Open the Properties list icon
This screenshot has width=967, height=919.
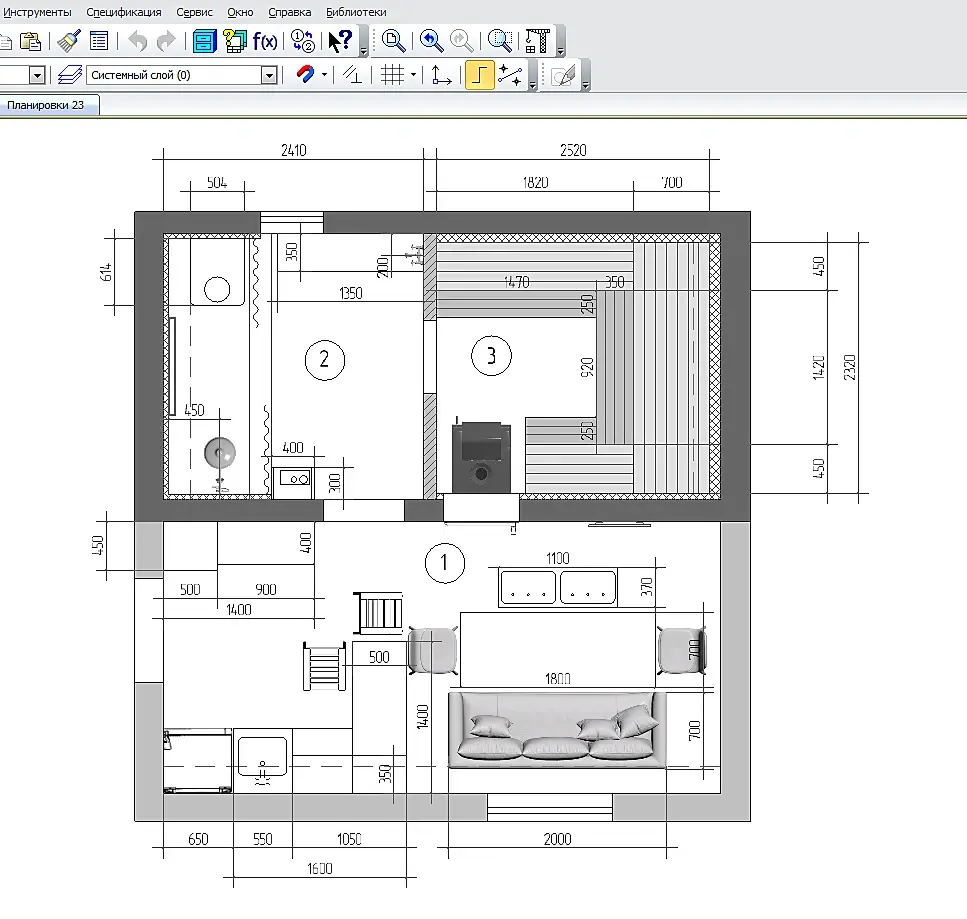pos(99,41)
